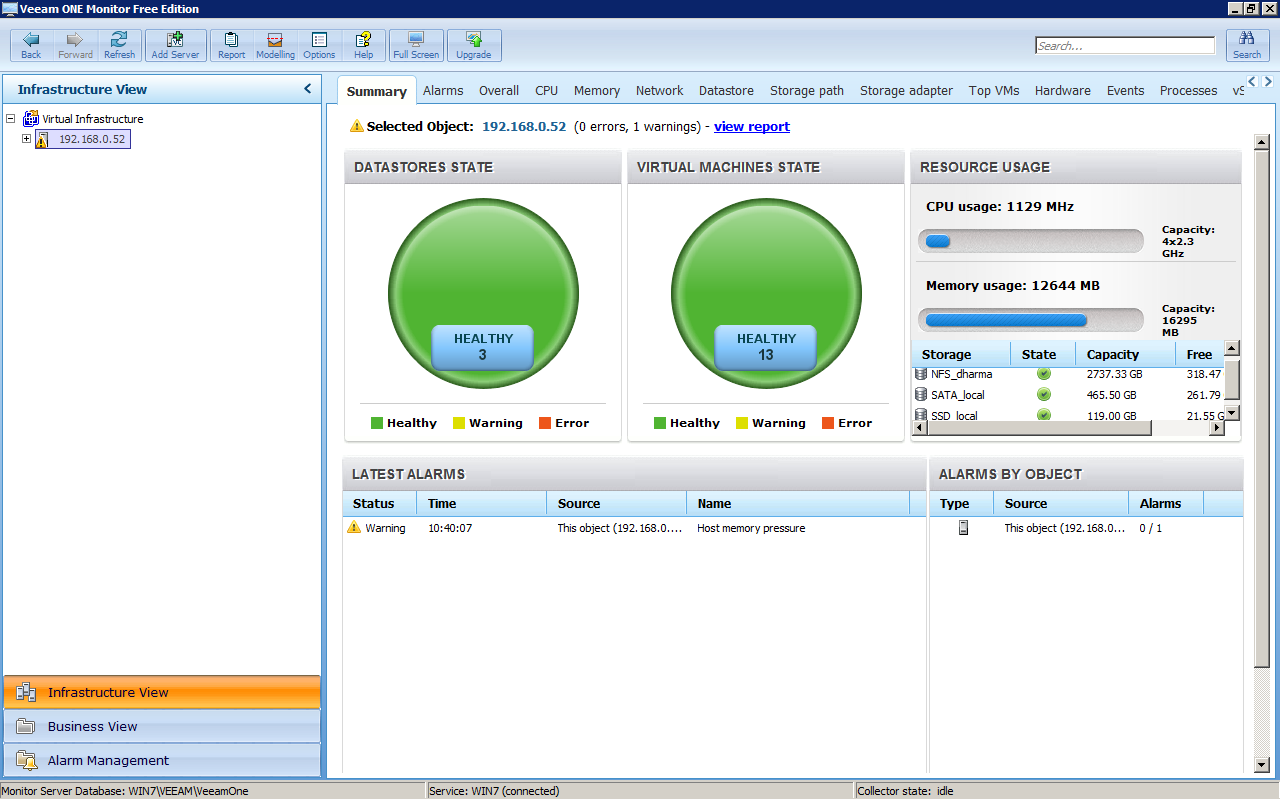1280x800 pixels.
Task: Click the NFS_dharma datastore icon
Action: [921, 374]
